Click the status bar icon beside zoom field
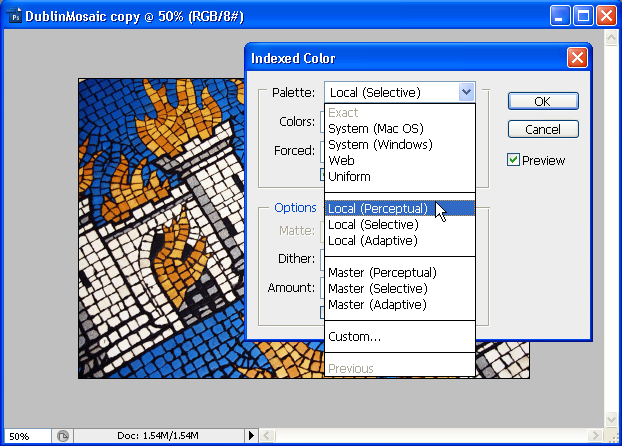The image size is (622, 446). 63,437
